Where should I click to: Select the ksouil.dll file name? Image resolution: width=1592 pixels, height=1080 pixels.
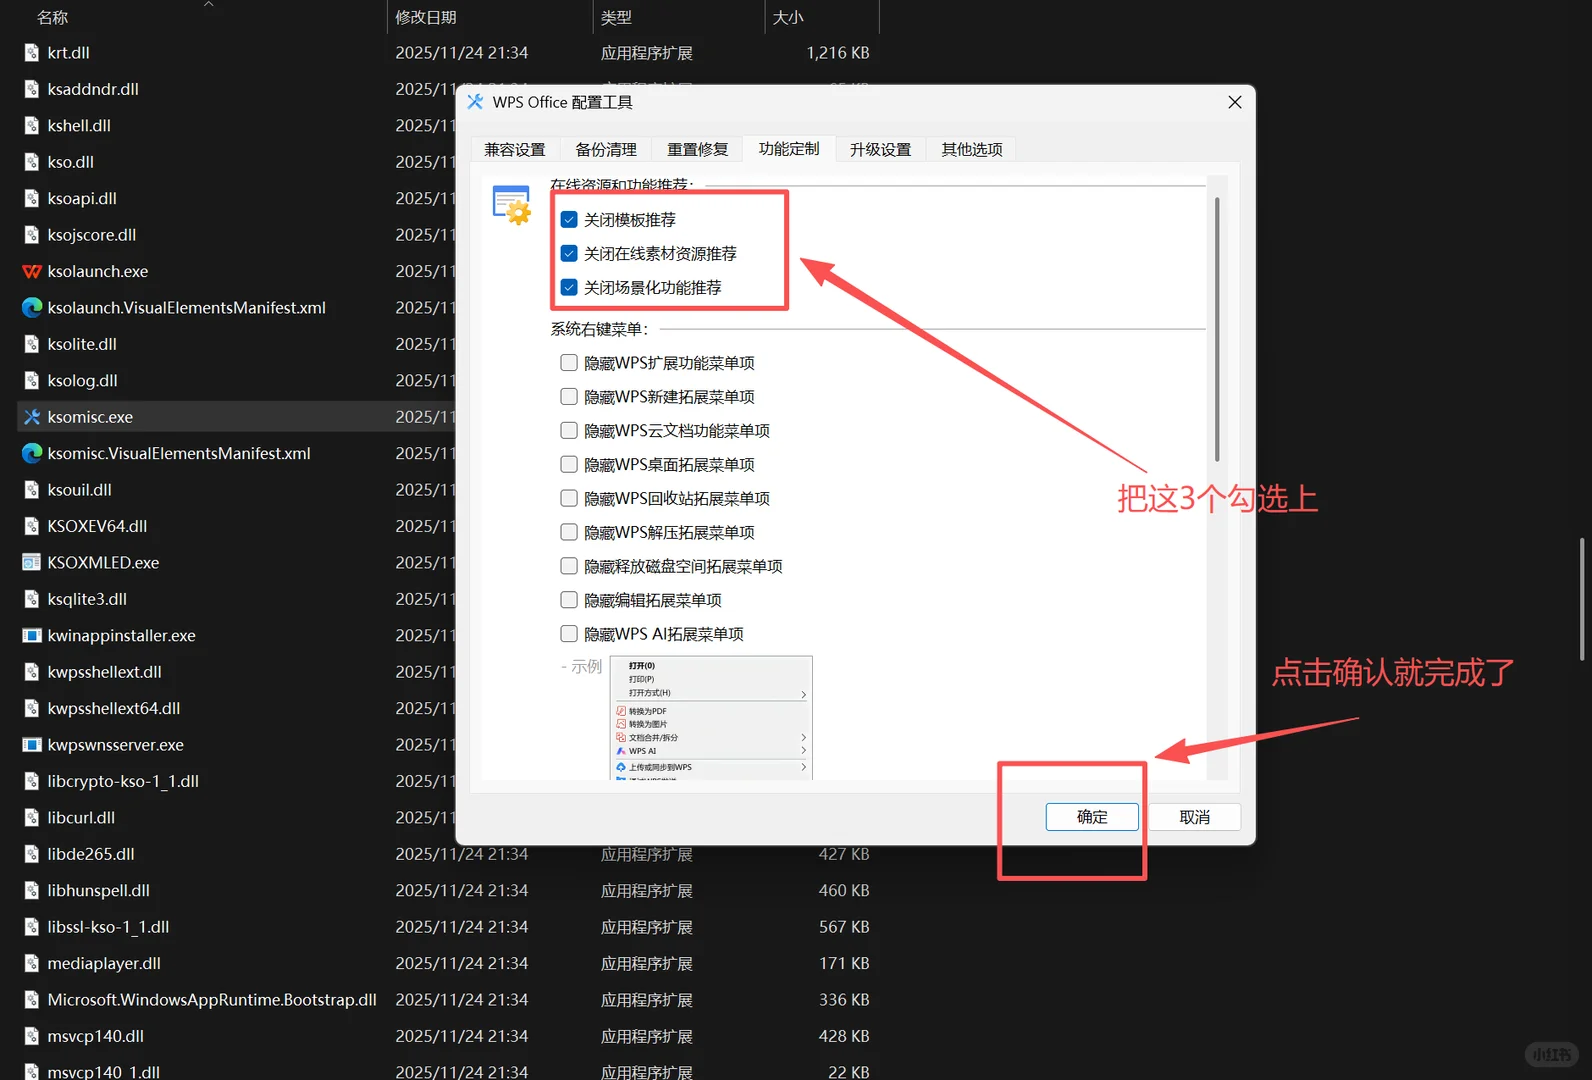coord(79,490)
